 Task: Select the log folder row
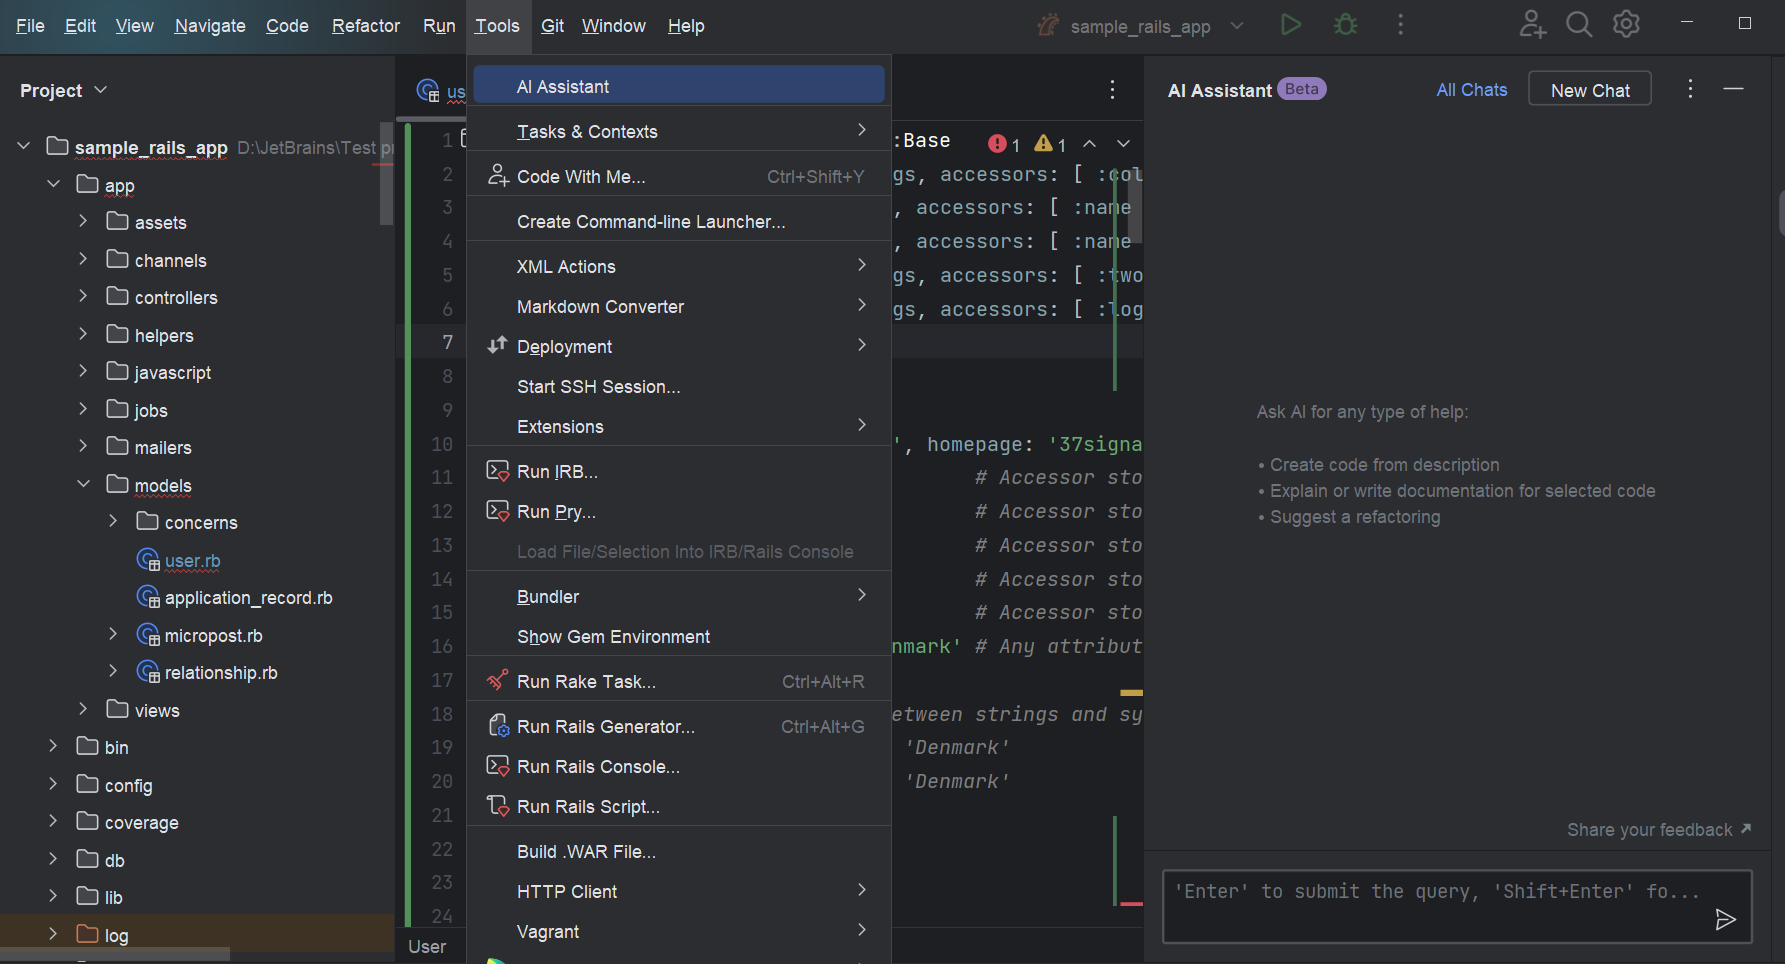click(197, 934)
